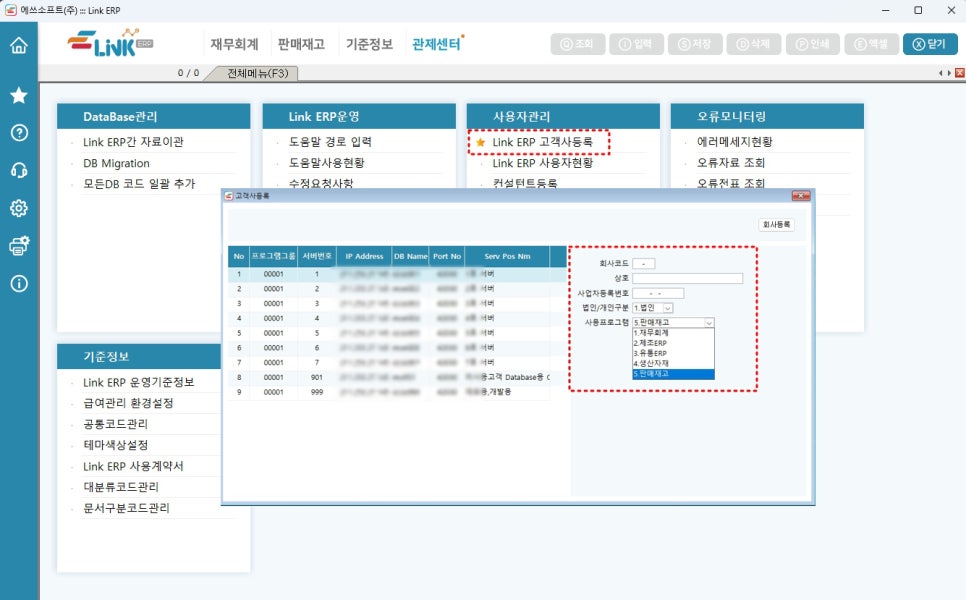Open 문서구분코드관리 link

coord(126,508)
